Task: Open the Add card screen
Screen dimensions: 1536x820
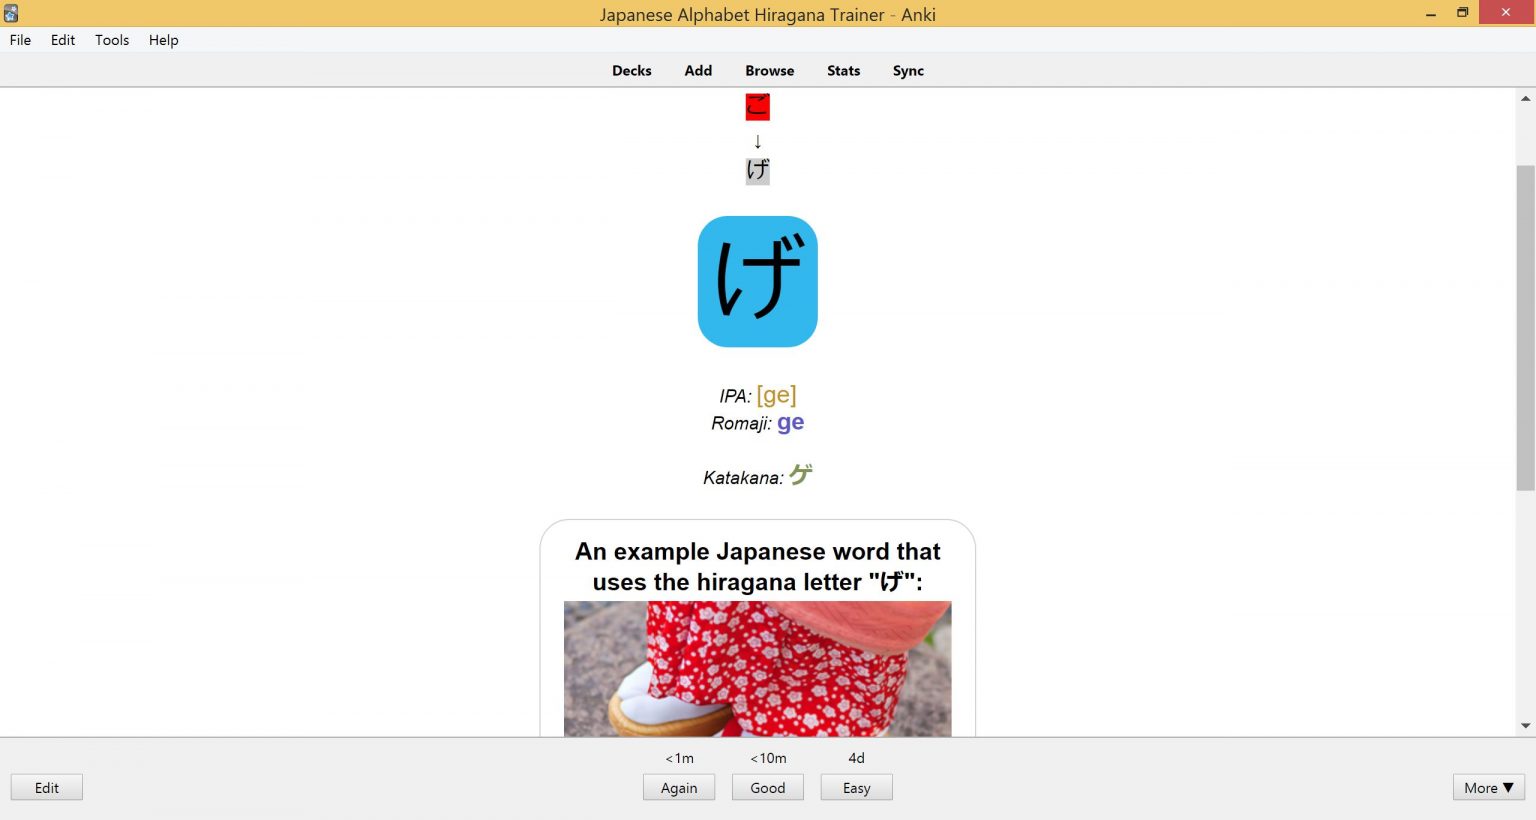Action: (698, 70)
